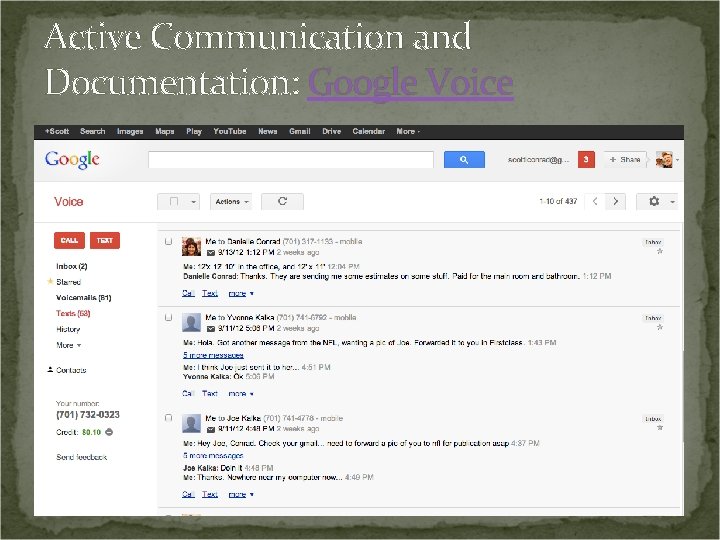The image size is (720, 540).
Task: Click the account email address
Action: (x=538, y=160)
